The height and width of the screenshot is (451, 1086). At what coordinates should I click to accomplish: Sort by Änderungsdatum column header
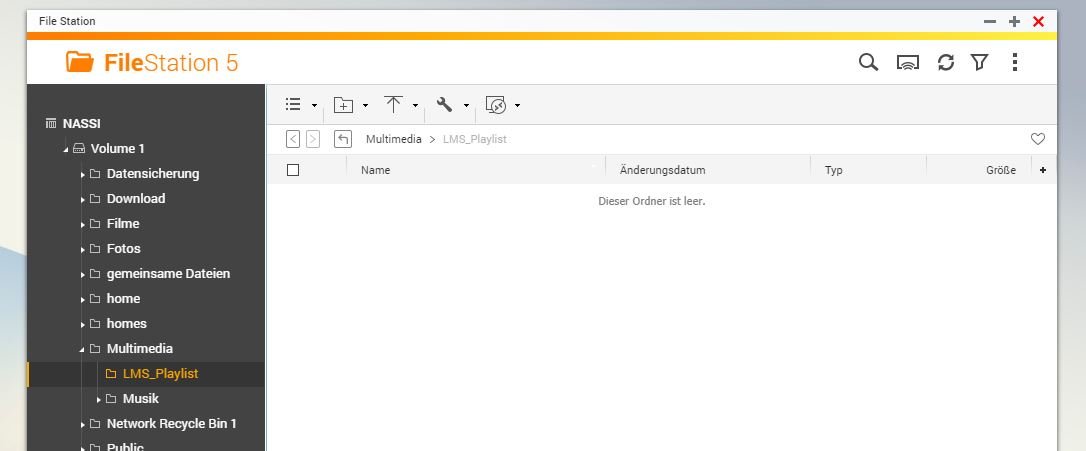[x=662, y=170]
